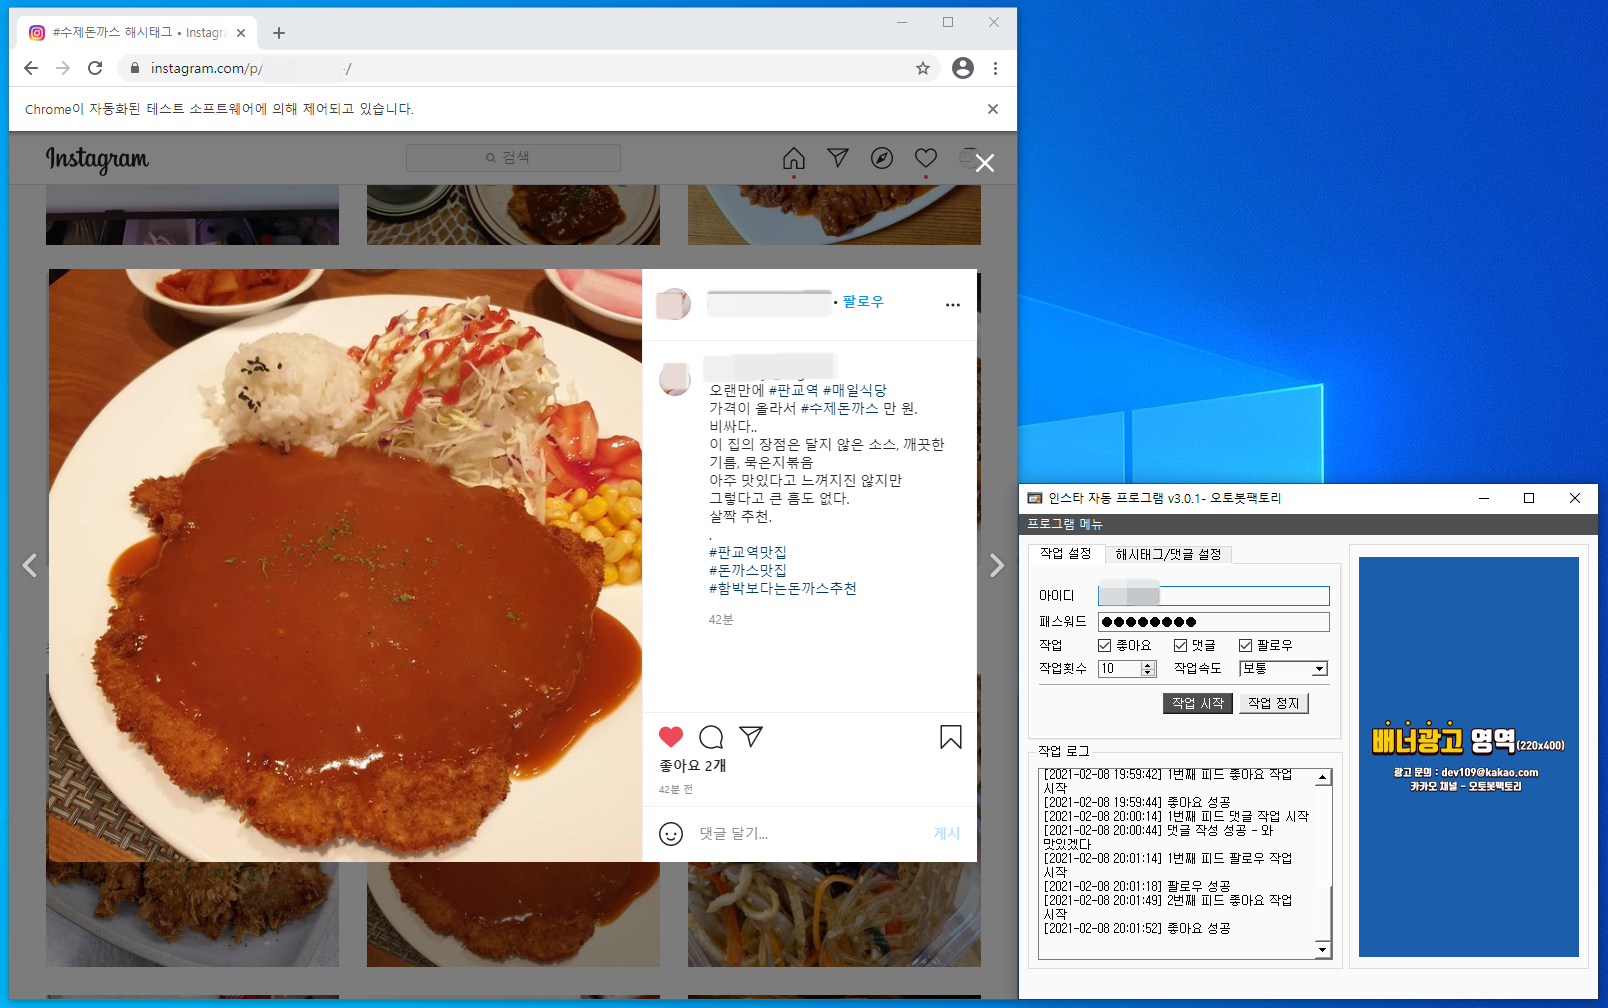The width and height of the screenshot is (1608, 1008).
Task: Maximize the 인스타 자동 프로그램 window
Action: coord(1529,498)
